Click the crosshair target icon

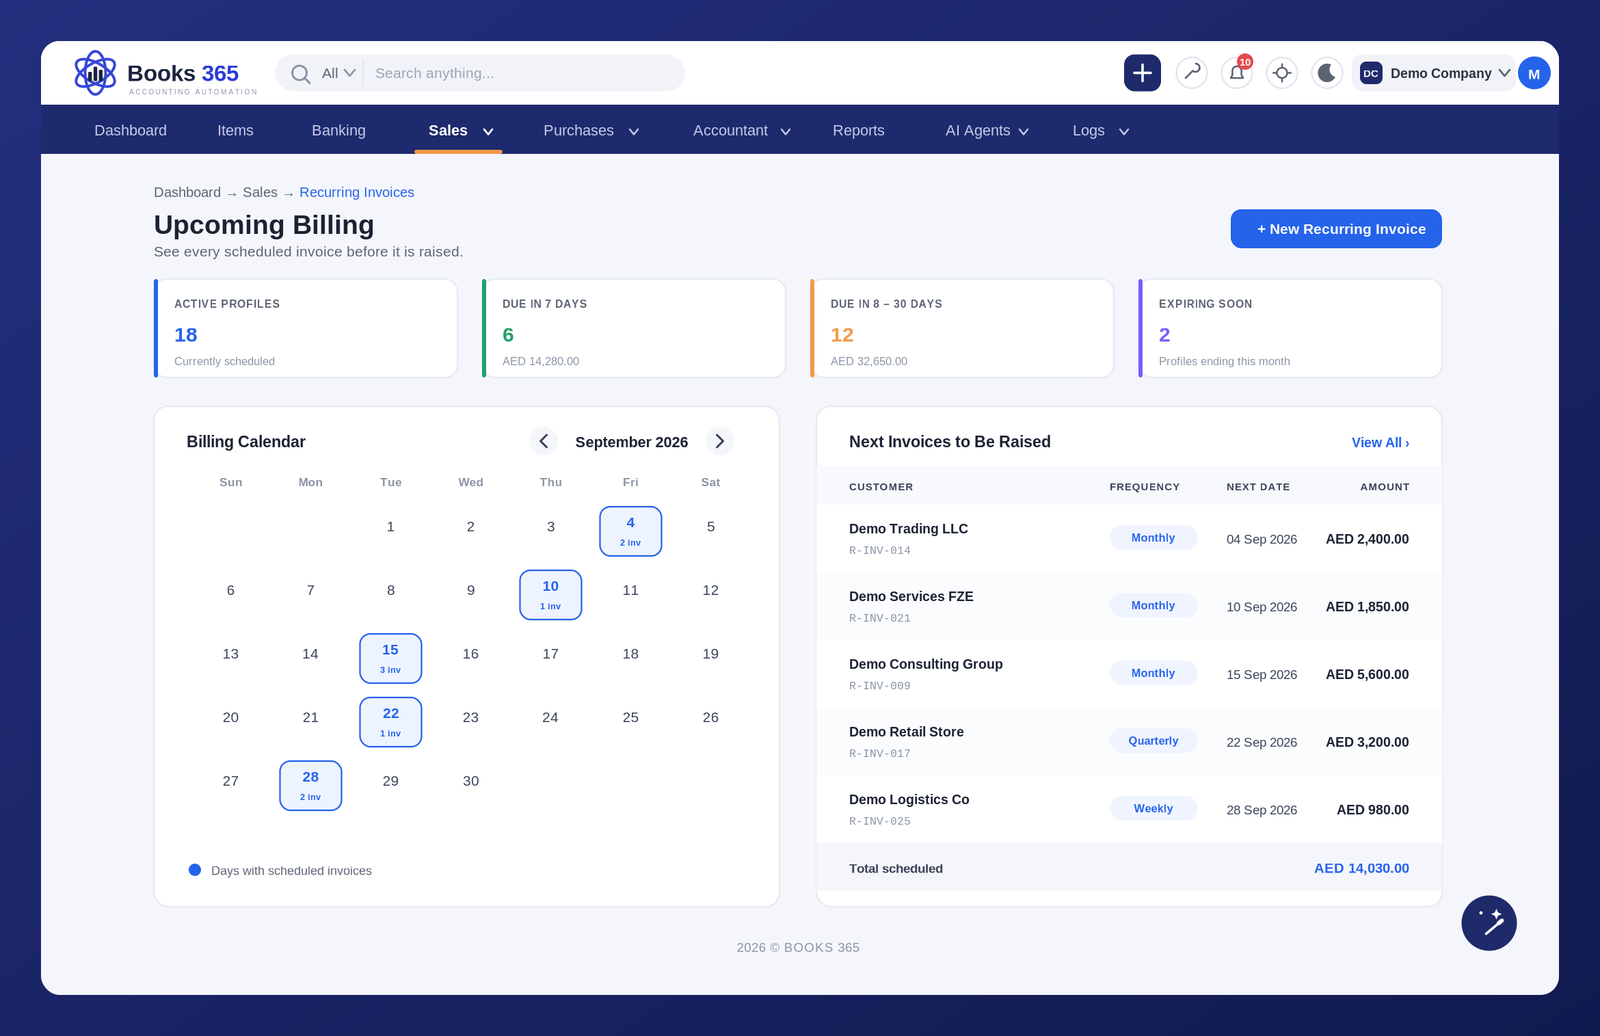click(x=1282, y=73)
